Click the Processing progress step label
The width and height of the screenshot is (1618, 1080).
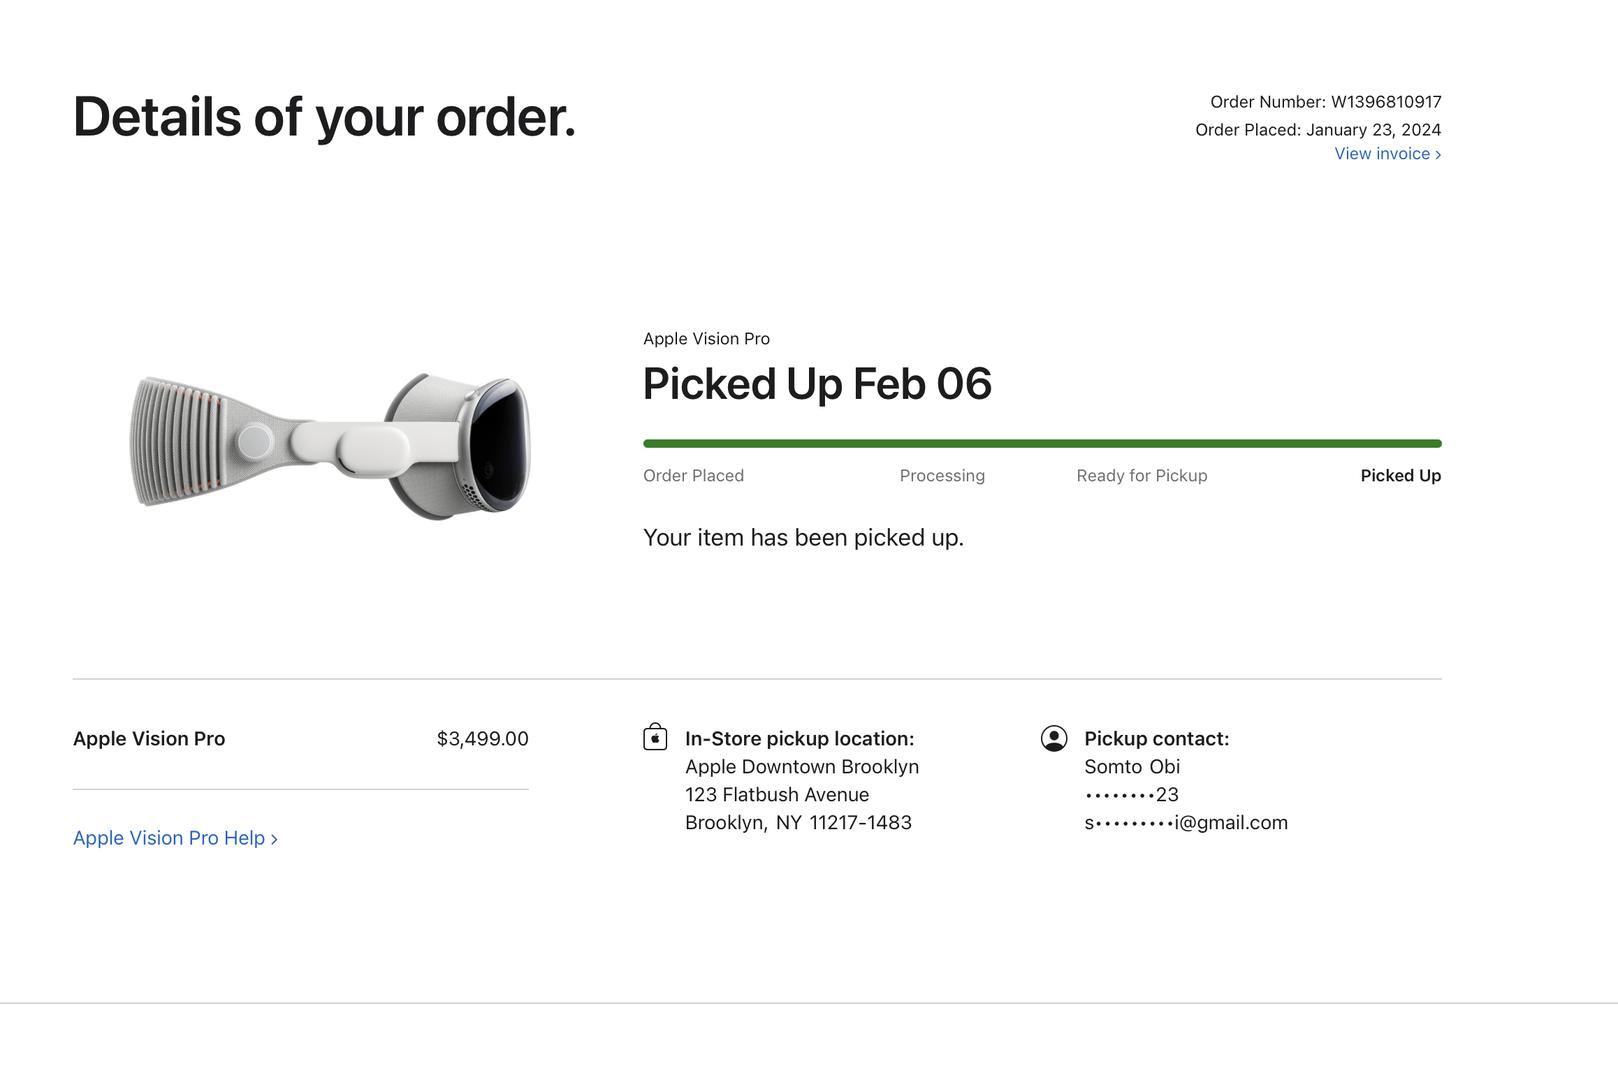coord(942,476)
